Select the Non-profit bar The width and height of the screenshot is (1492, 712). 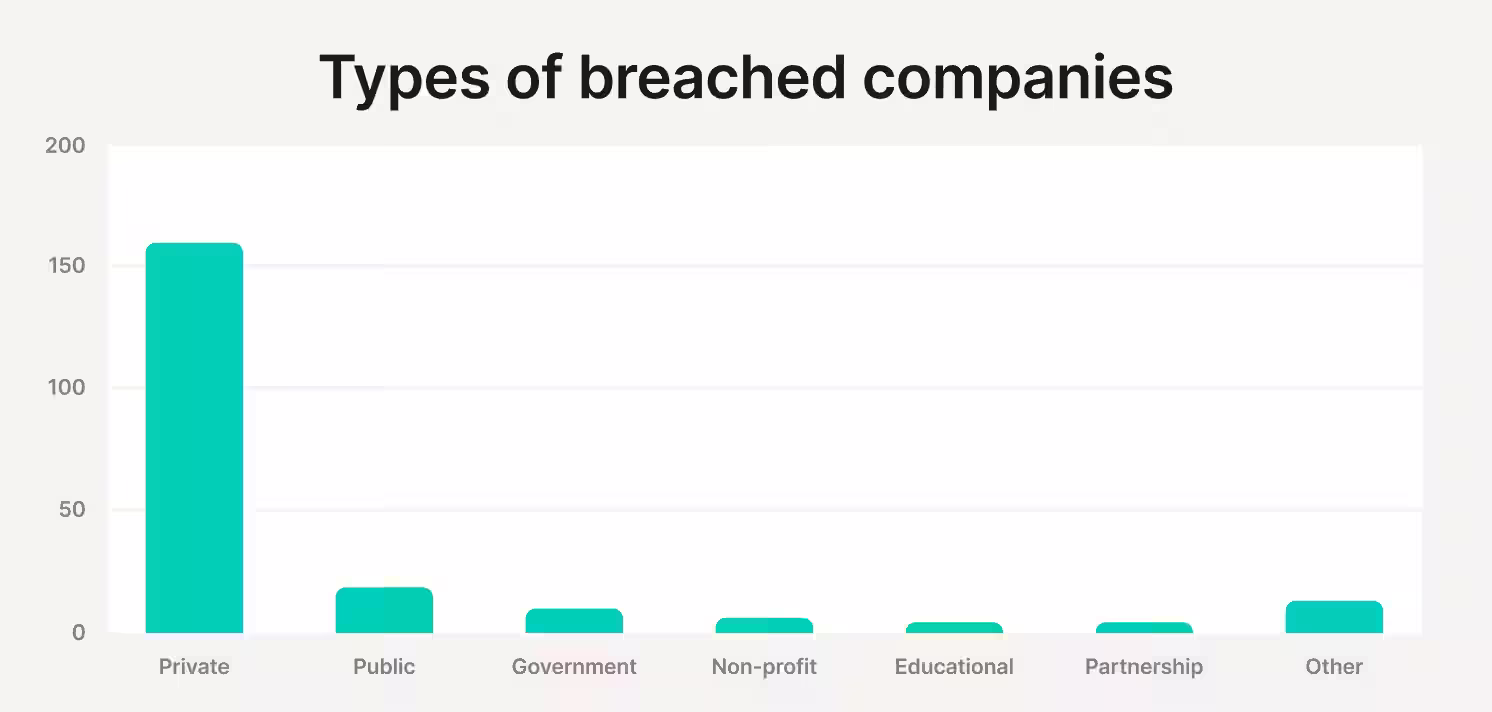(x=764, y=626)
